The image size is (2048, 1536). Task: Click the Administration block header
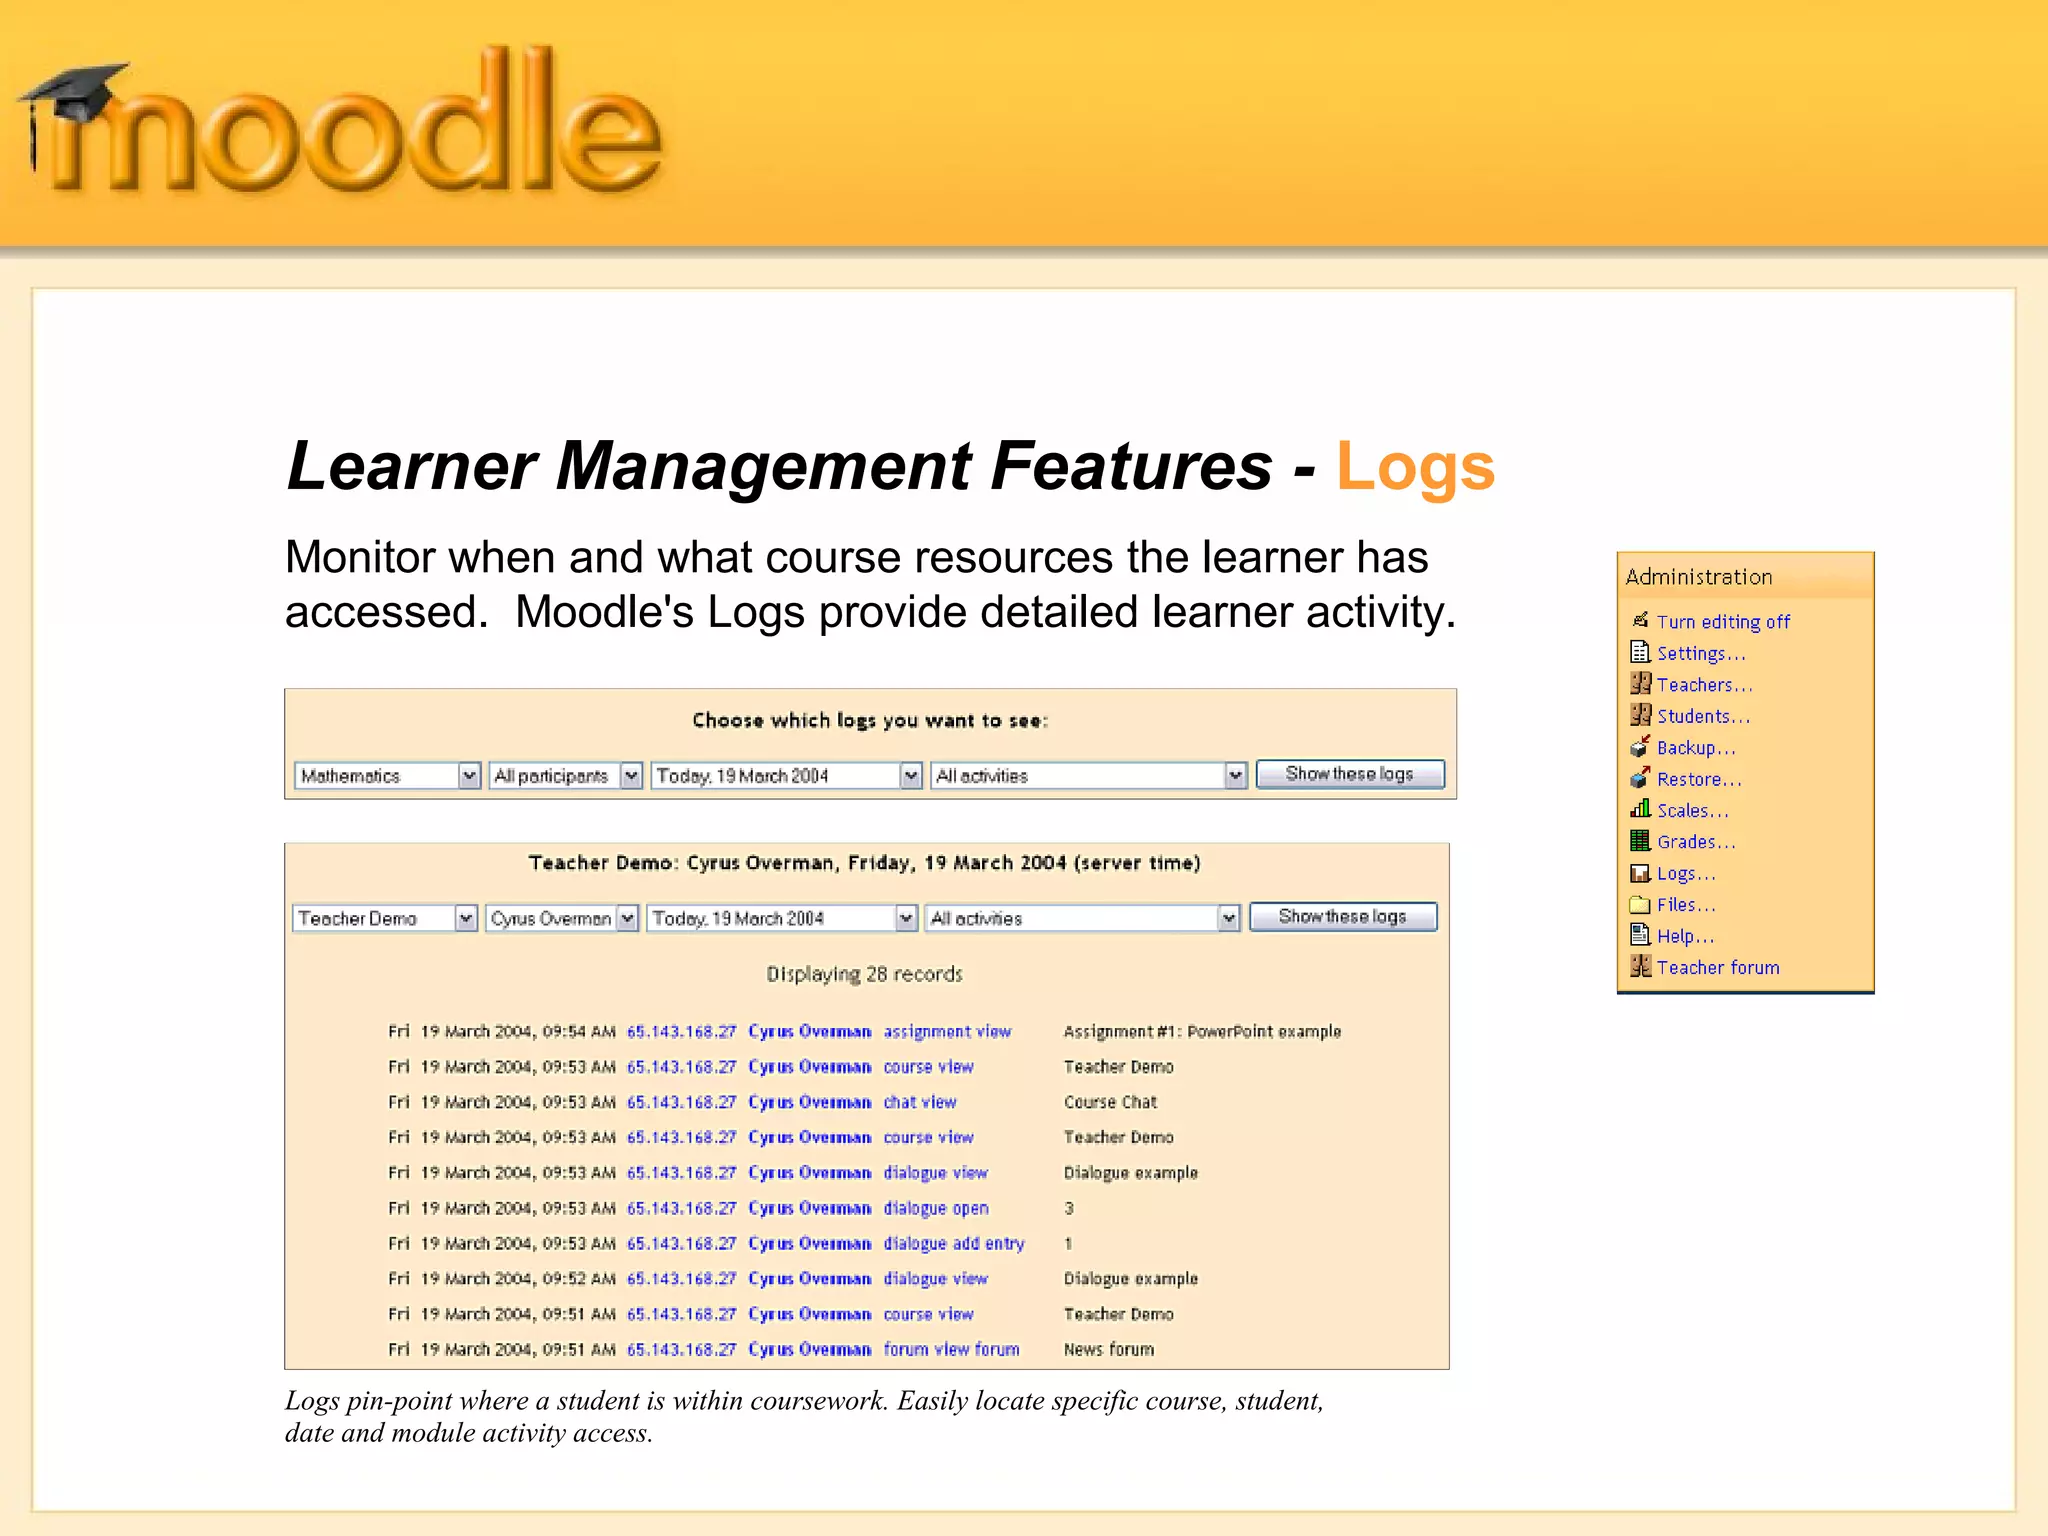point(1745,576)
